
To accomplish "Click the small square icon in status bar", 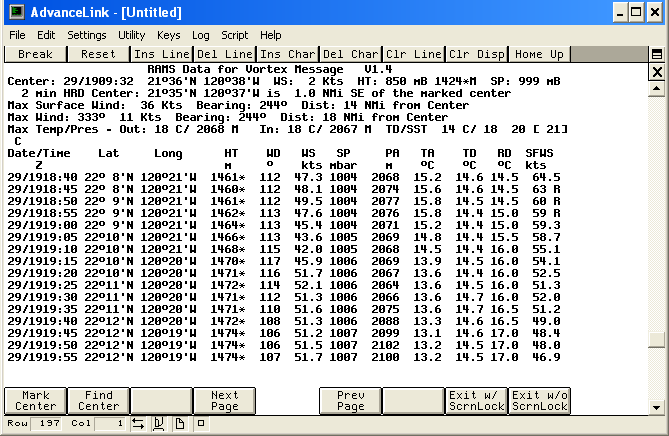I will point(201,423).
